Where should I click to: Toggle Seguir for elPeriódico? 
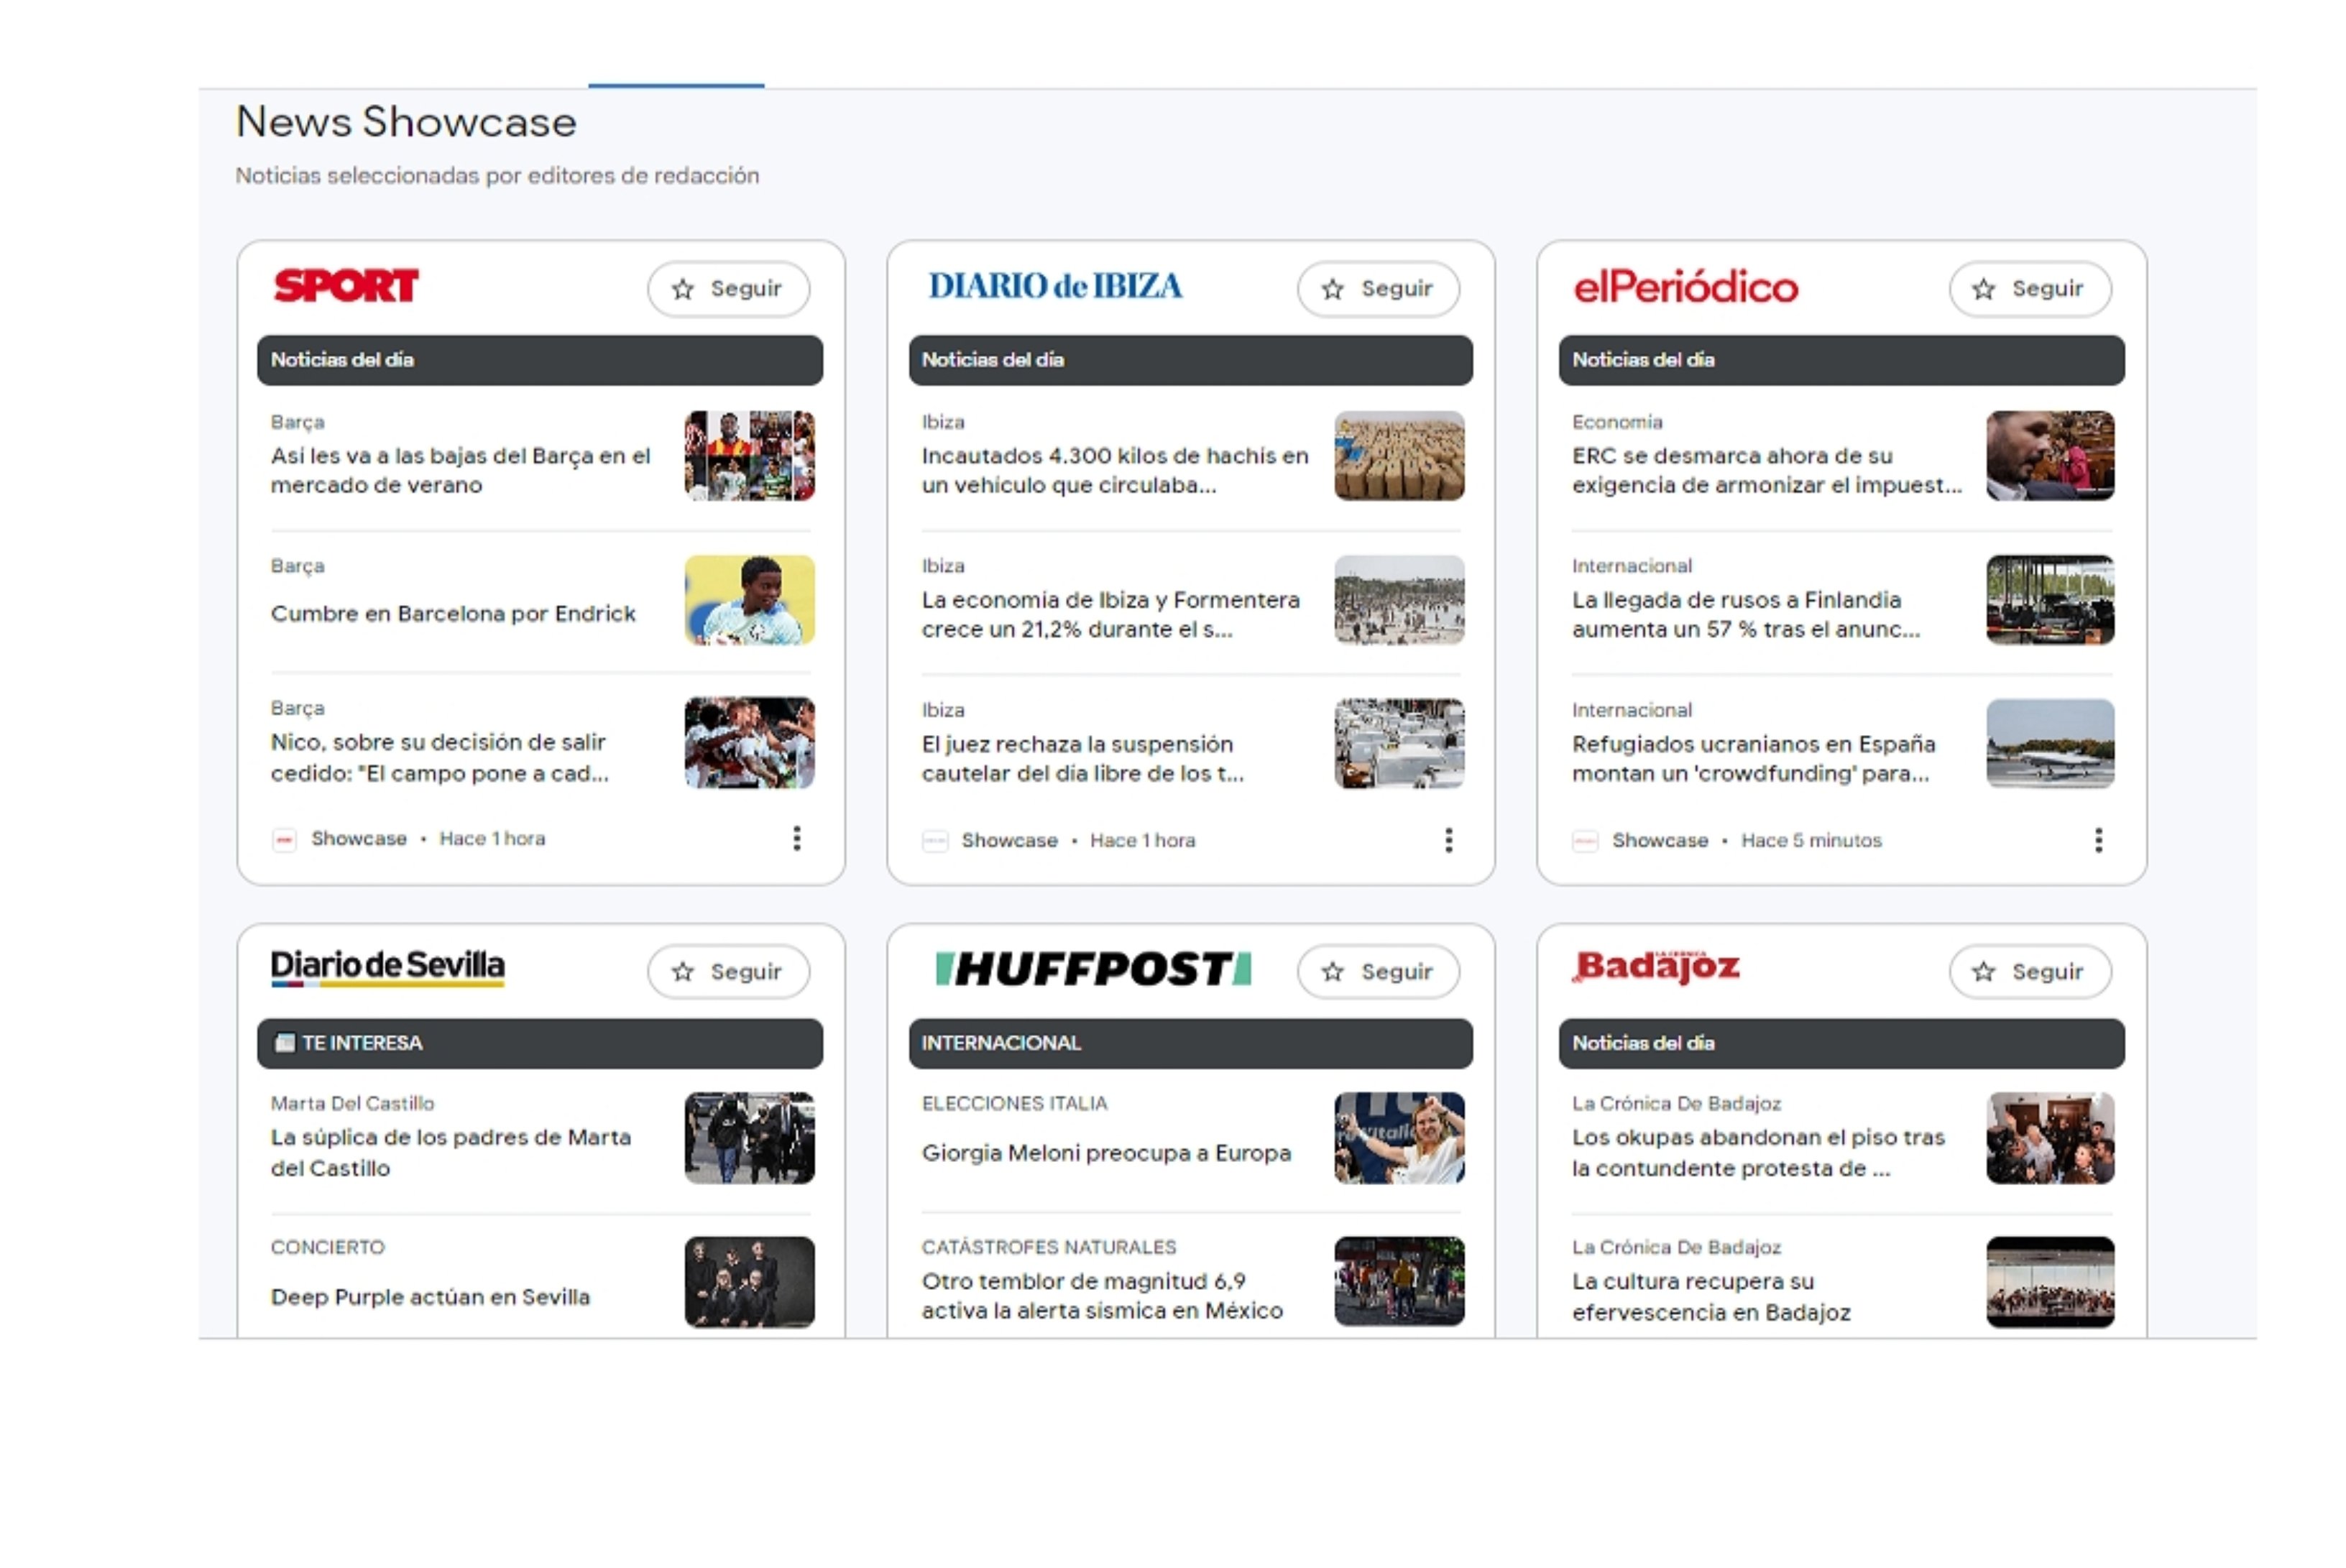(2029, 289)
